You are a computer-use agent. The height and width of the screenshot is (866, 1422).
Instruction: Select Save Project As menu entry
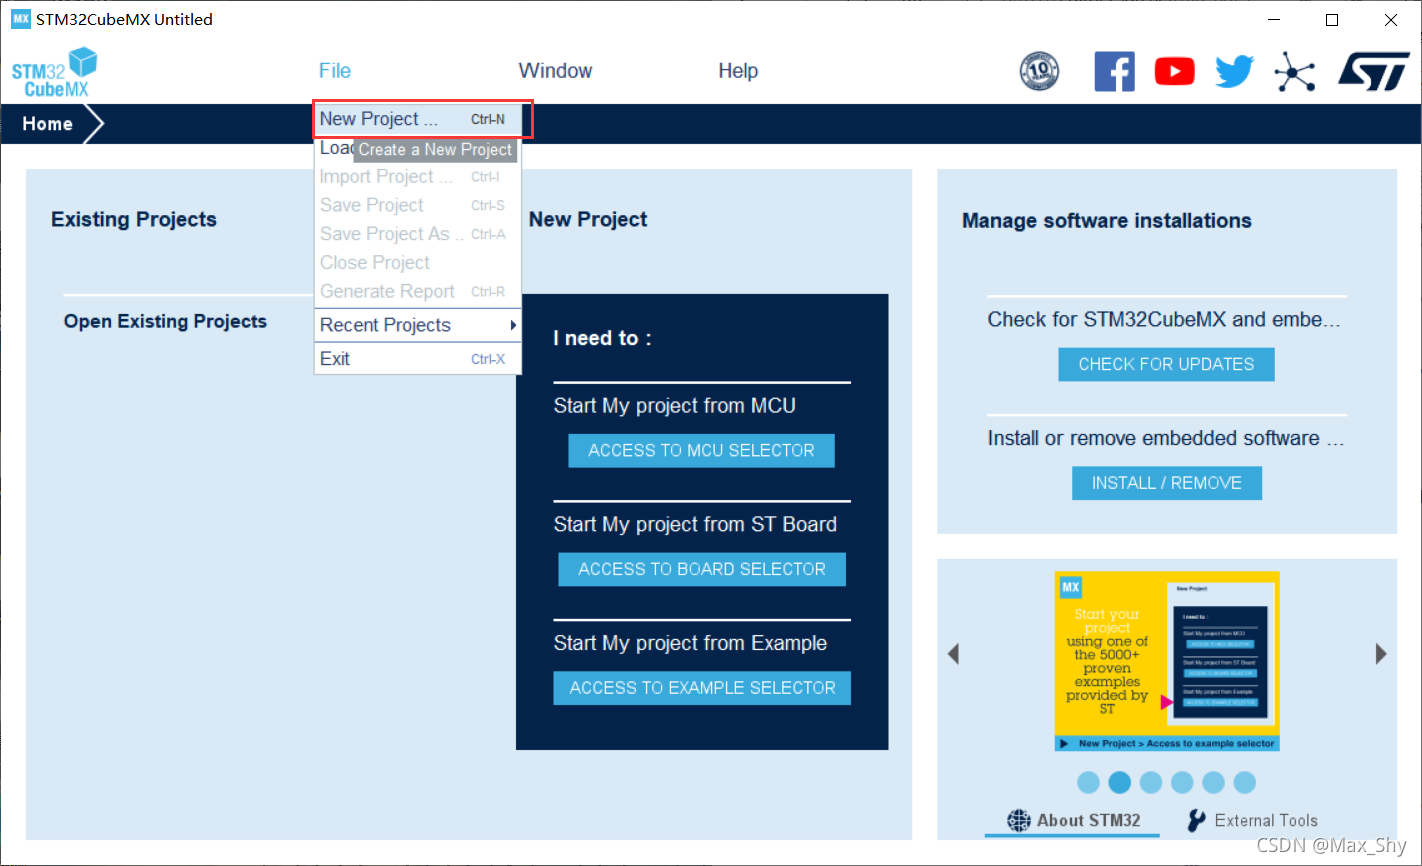417,234
